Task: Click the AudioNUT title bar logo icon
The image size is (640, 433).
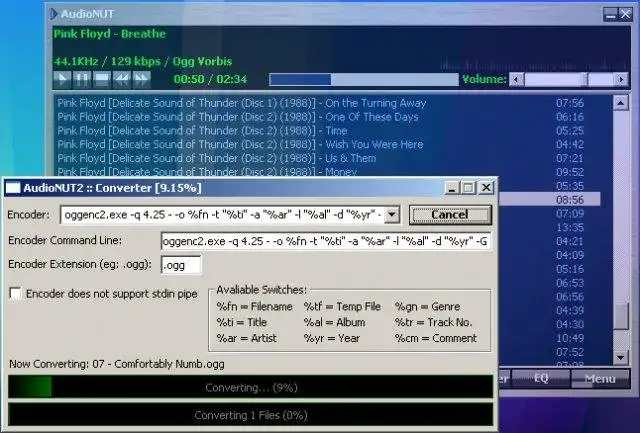Action: 53,14
